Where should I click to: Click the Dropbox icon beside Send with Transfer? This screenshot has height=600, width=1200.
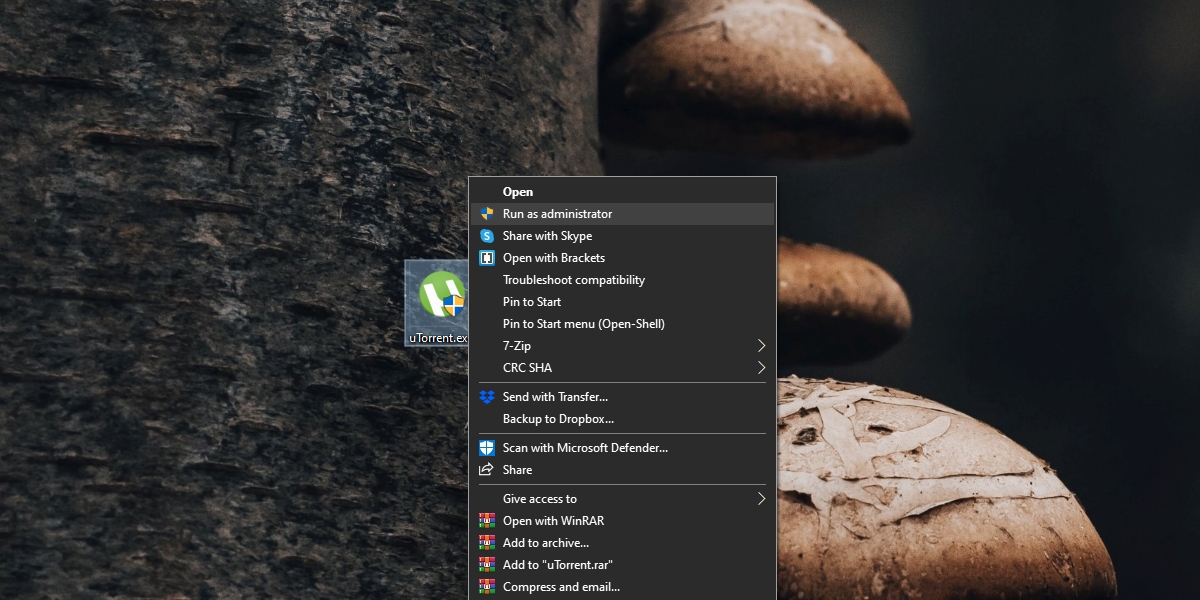(487, 397)
